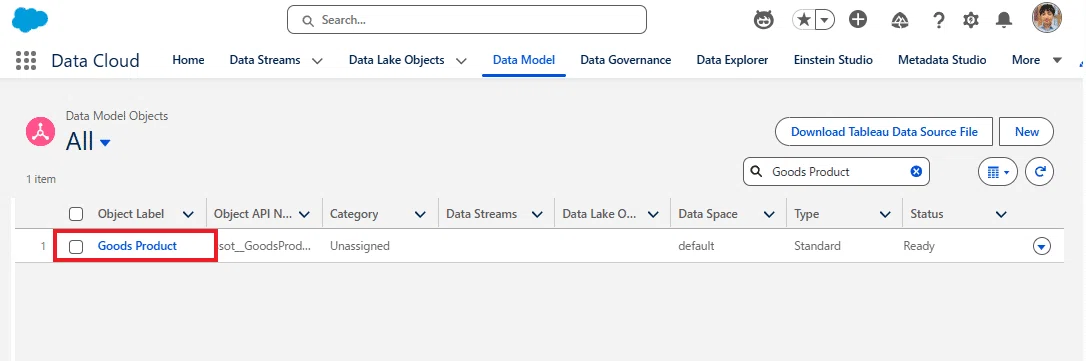Image resolution: width=1086 pixels, height=361 pixels.
Task: Open the Select List Display table icon
Action: click(x=997, y=172)
